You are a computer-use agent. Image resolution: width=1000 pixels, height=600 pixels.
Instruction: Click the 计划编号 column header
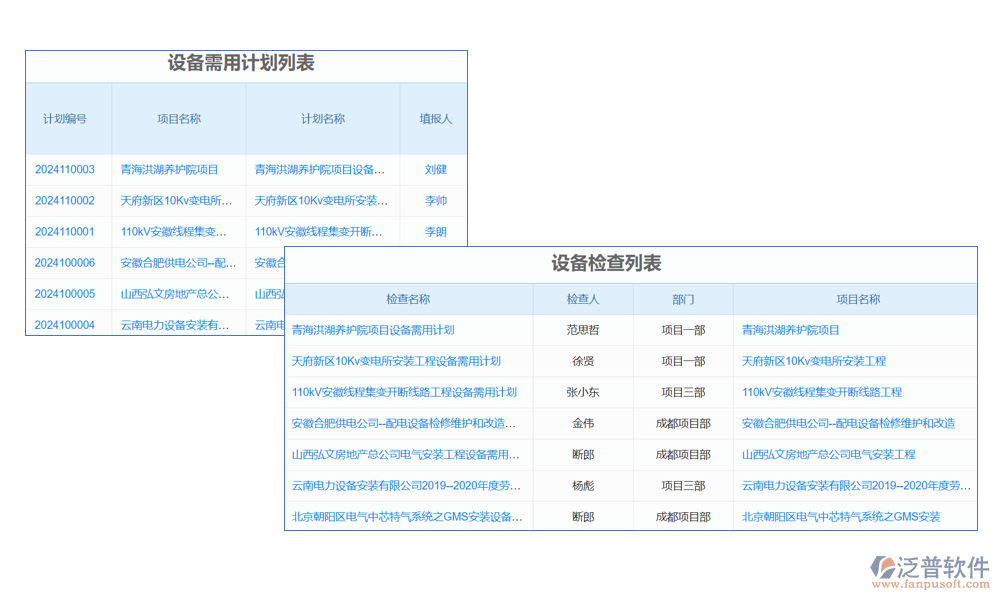65,118
